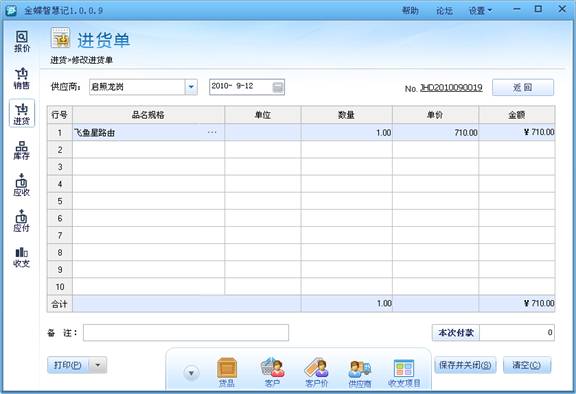
Task: Open the 应付 (payable) sidebar module
Action: click(x=22, y=221)
